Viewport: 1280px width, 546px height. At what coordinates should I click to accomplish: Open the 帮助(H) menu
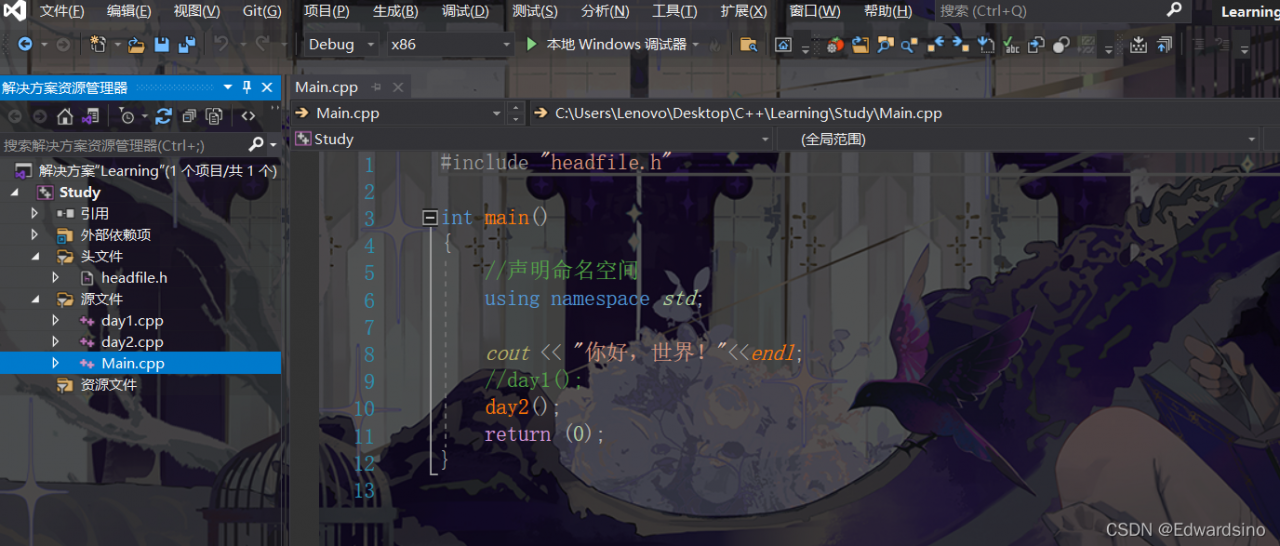pos(888,12)
